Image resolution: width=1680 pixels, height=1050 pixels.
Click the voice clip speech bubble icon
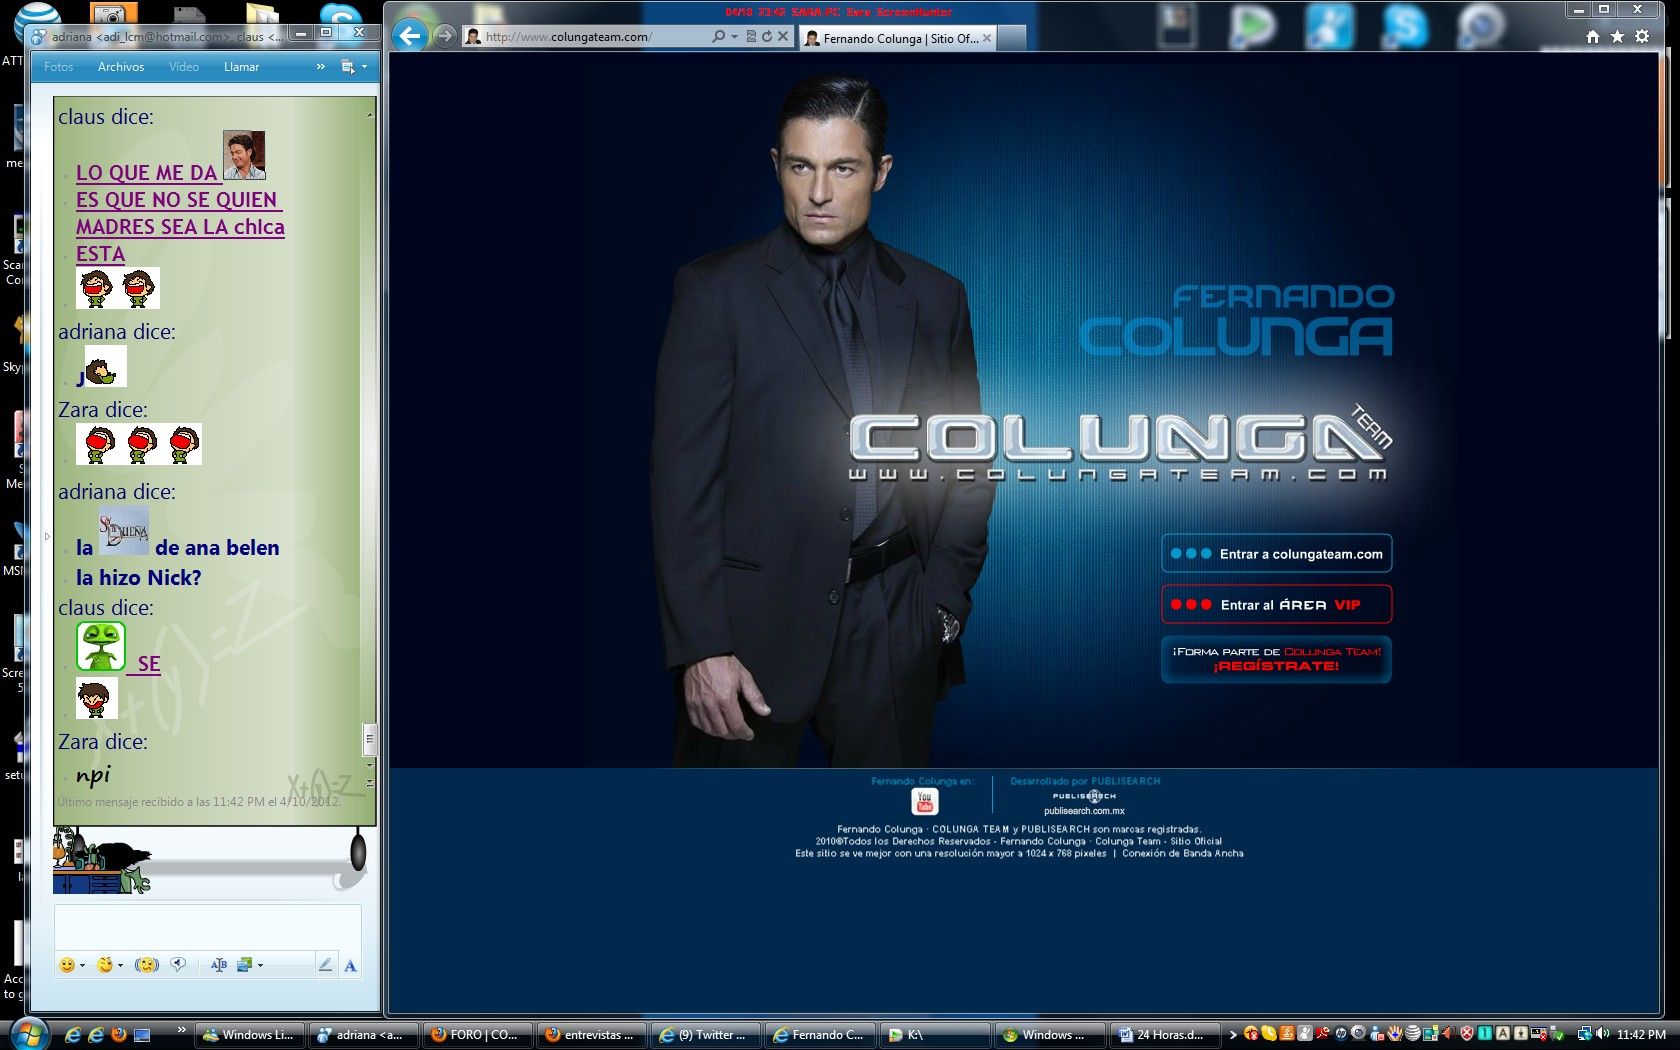(x=178, y=964)
